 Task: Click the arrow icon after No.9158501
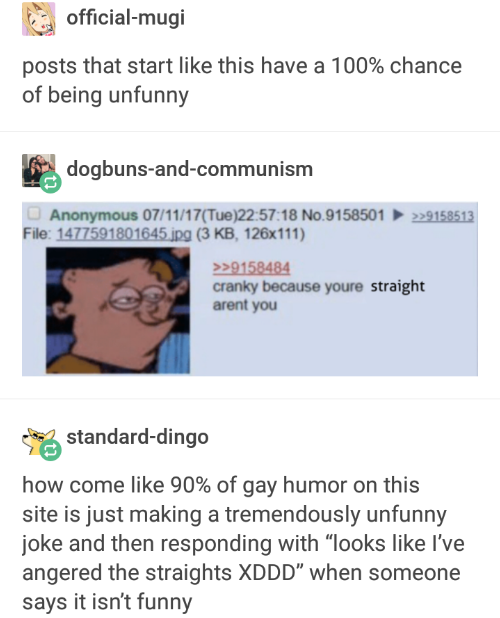(398, 215)
